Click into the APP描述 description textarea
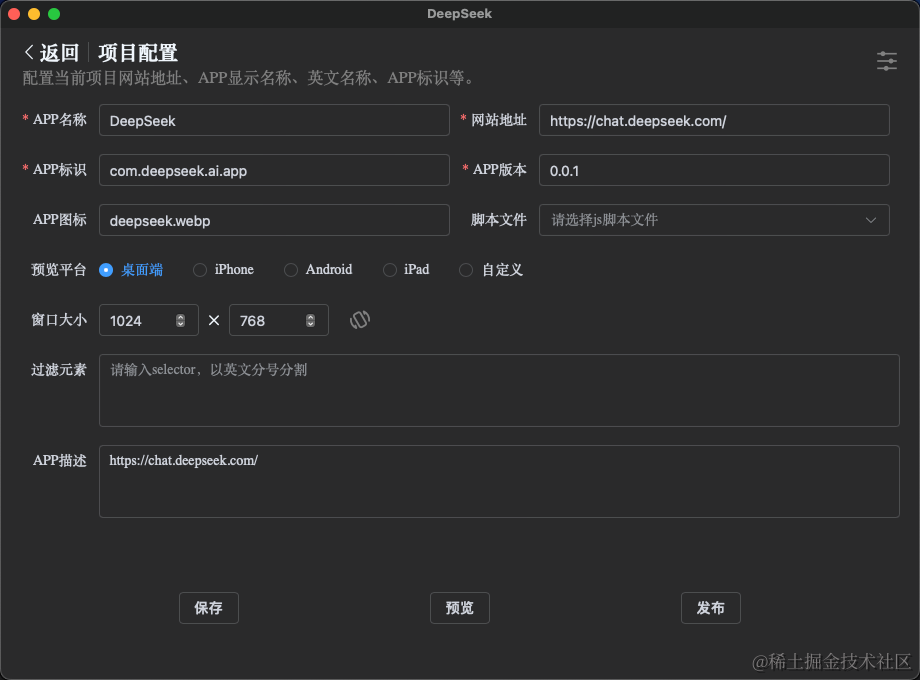 [x=499, y=481]
